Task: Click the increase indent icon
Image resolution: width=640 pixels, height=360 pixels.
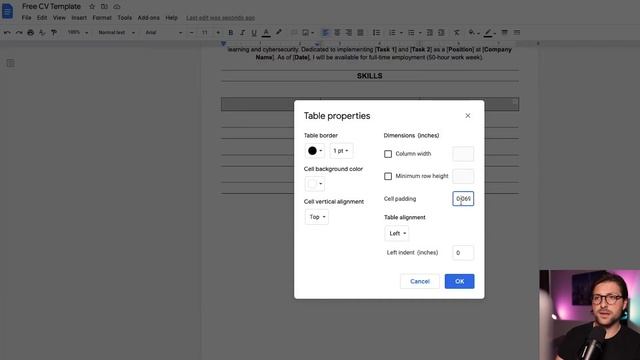Action: (x=441, y=33)
